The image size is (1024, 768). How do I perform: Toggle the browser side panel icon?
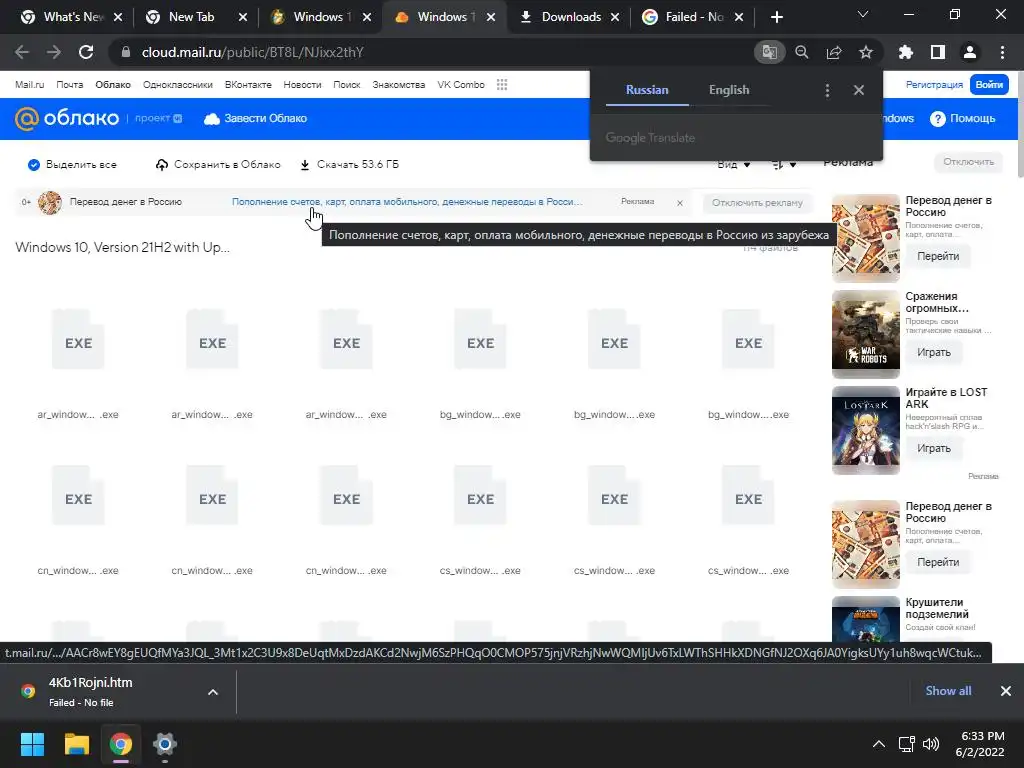point(938,52)
